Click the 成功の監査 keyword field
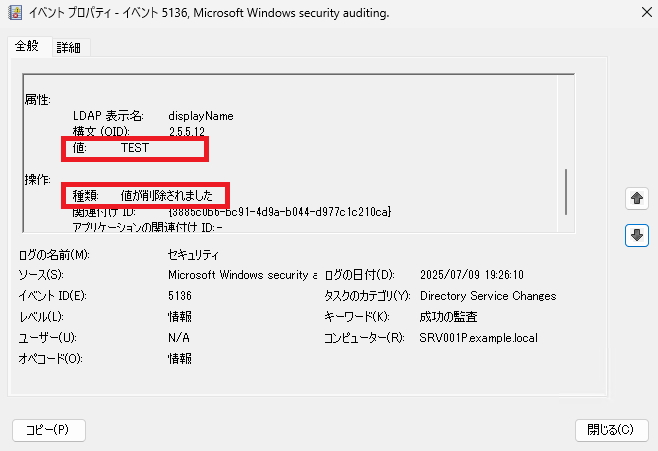This screenshot has width=658, height=451. point(448,317)
